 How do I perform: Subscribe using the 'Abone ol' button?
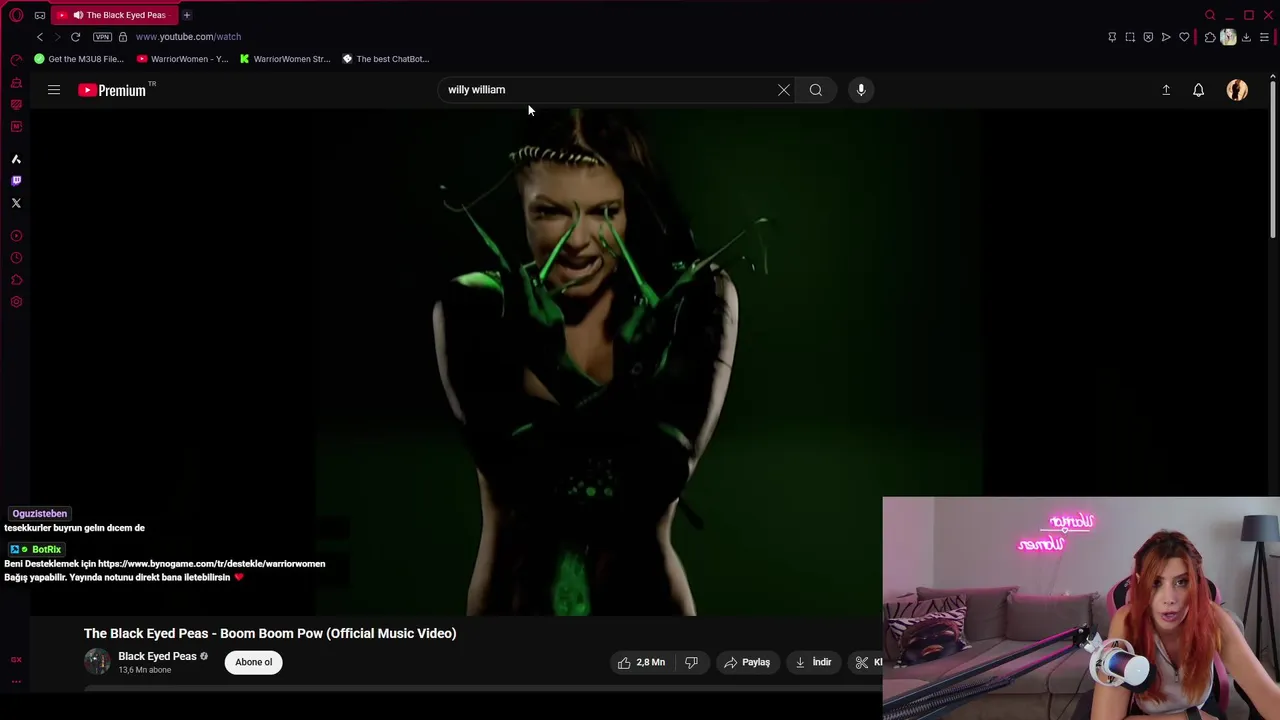tap(254, 662)
